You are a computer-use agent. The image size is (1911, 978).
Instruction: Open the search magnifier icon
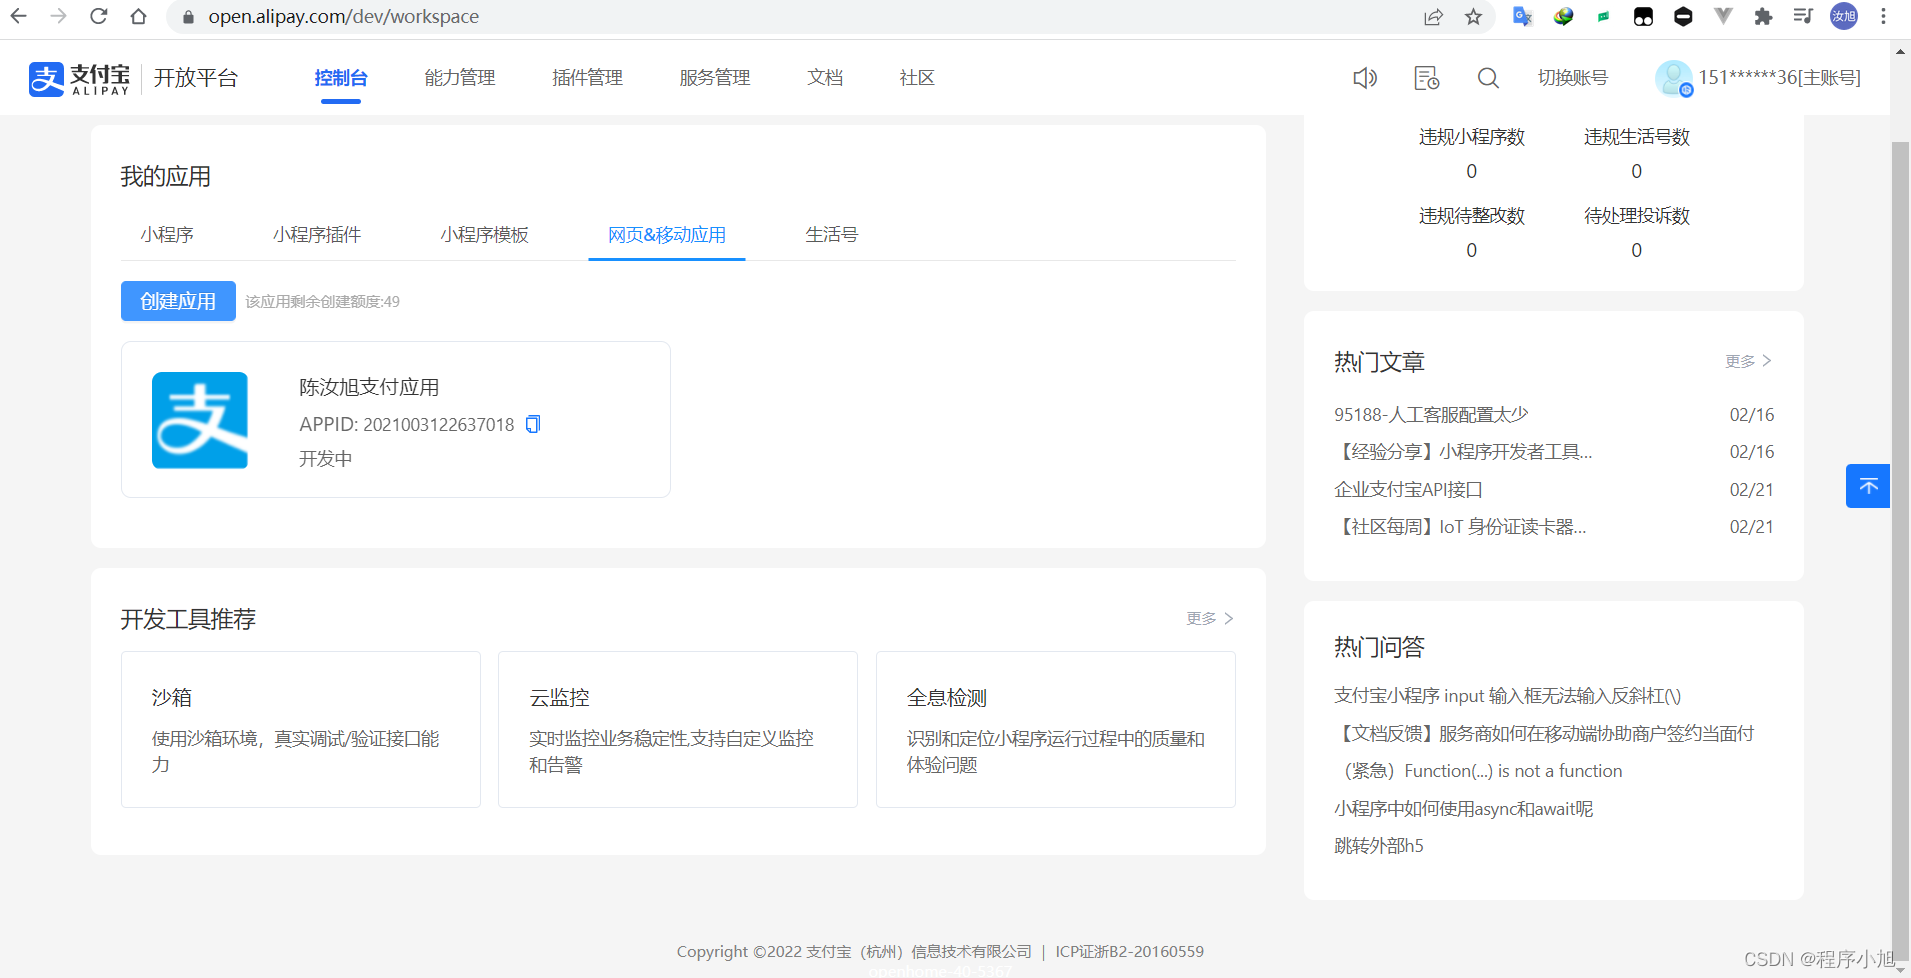[x=1488, y=78]
